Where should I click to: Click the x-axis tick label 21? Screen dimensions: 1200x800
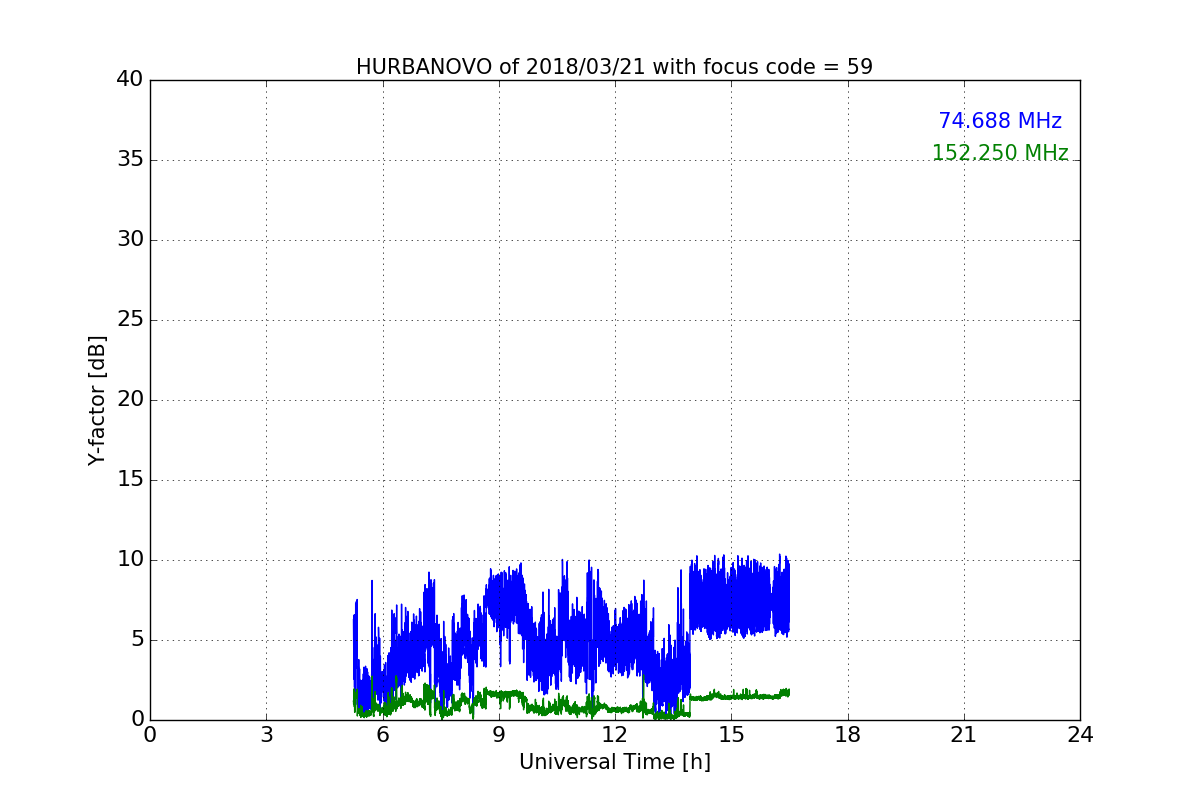click(x=964, y=735)
